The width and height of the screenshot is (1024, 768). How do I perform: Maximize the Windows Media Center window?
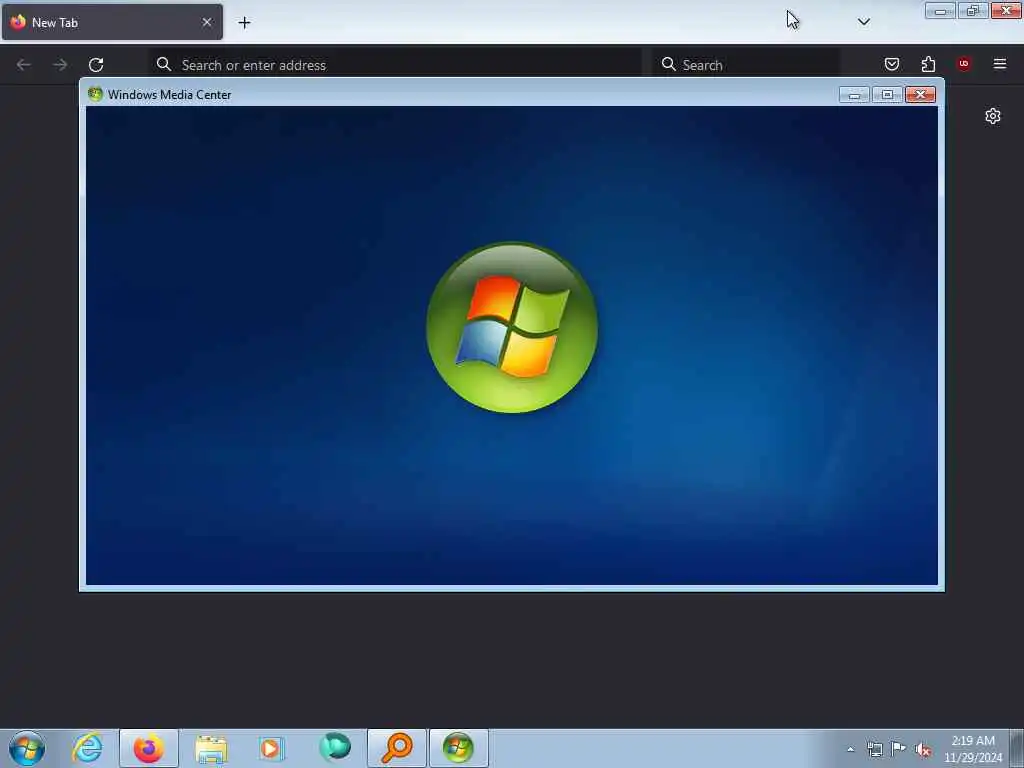(887, 95)
